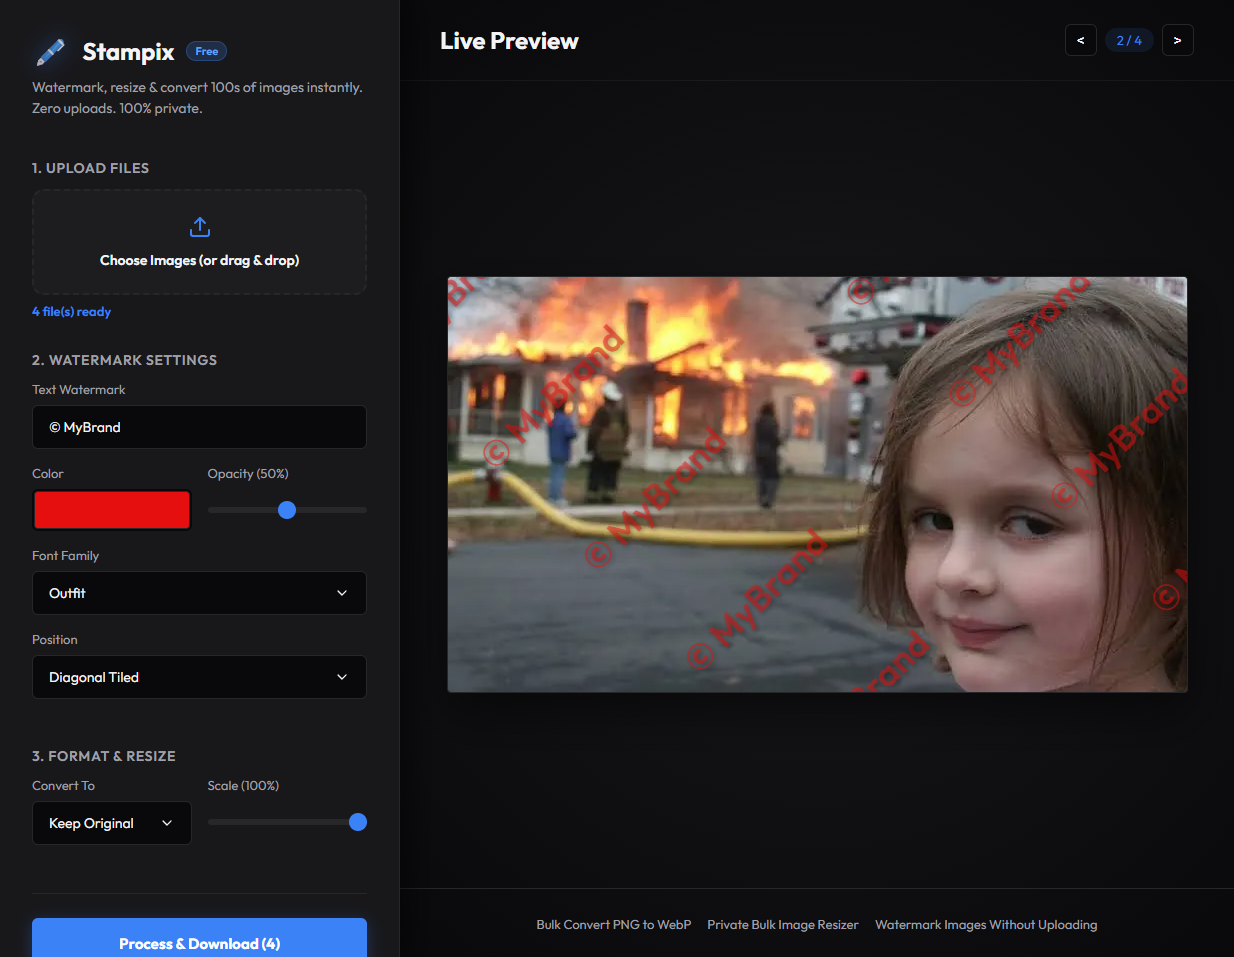
Task: Open the Position dropdown showing Diagonal Tiled
Action: [199, 677]
